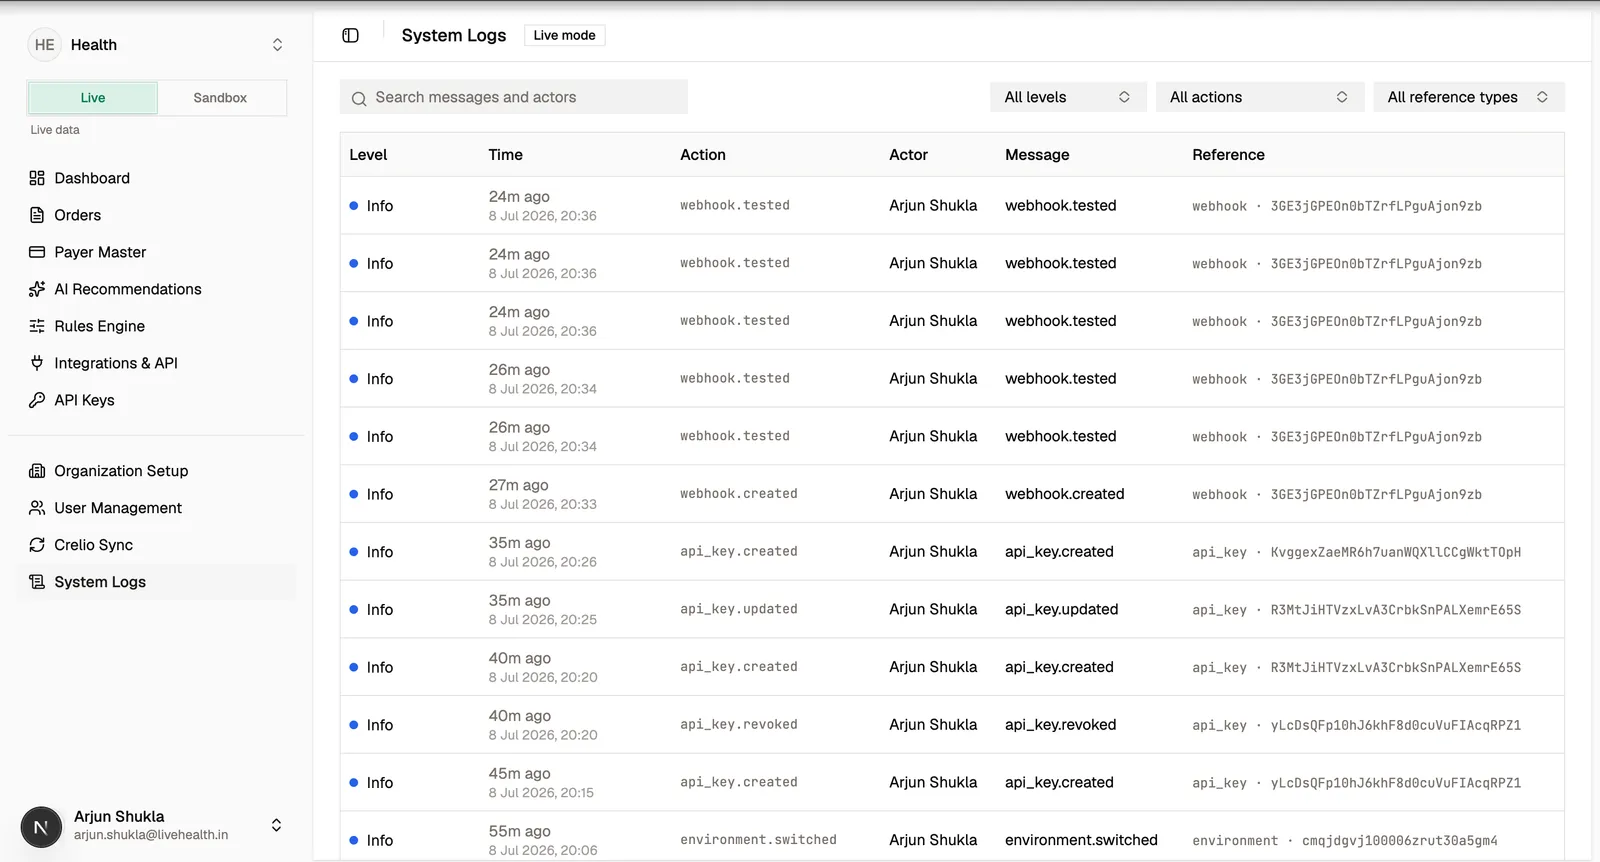Open the All levels filter dropdown
This screenshot has height=862, width=1600.
[x=1067, y=97]
